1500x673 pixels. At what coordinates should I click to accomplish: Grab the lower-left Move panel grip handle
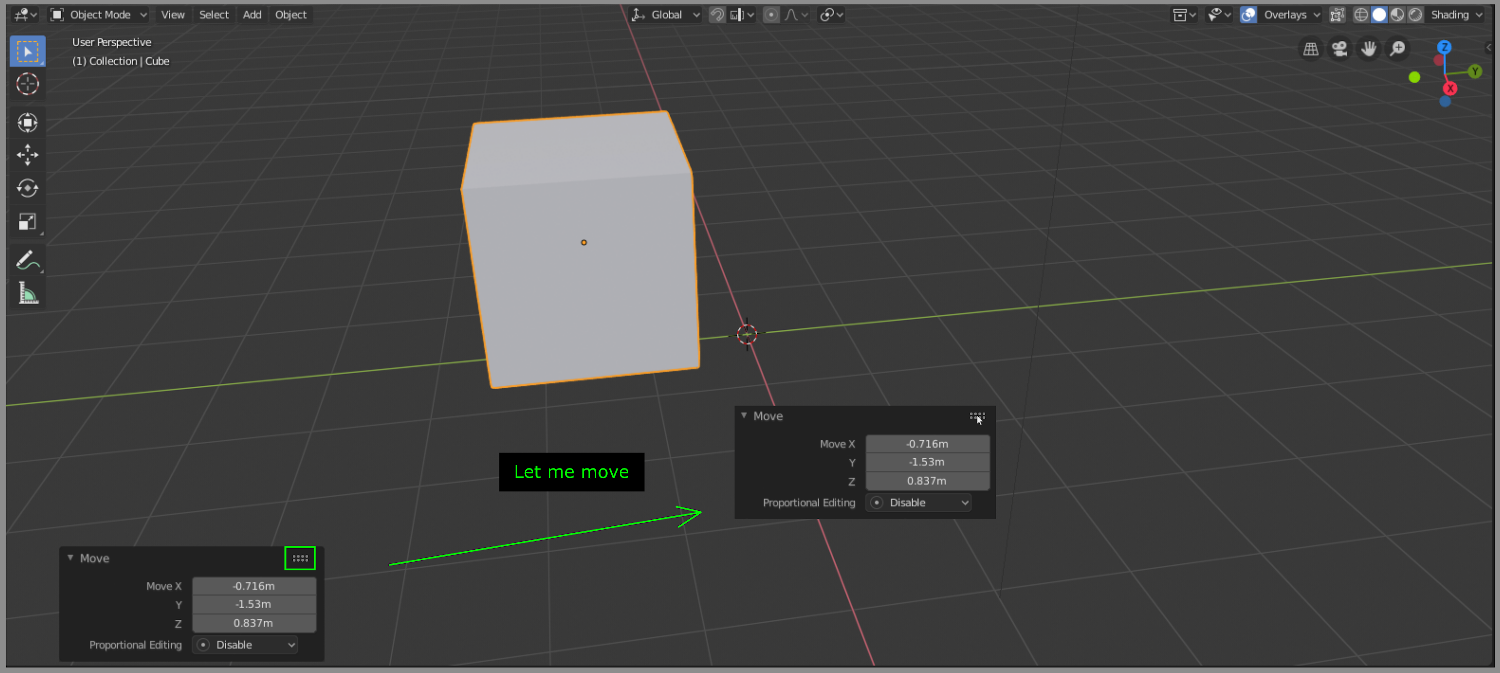pos(300,558)
